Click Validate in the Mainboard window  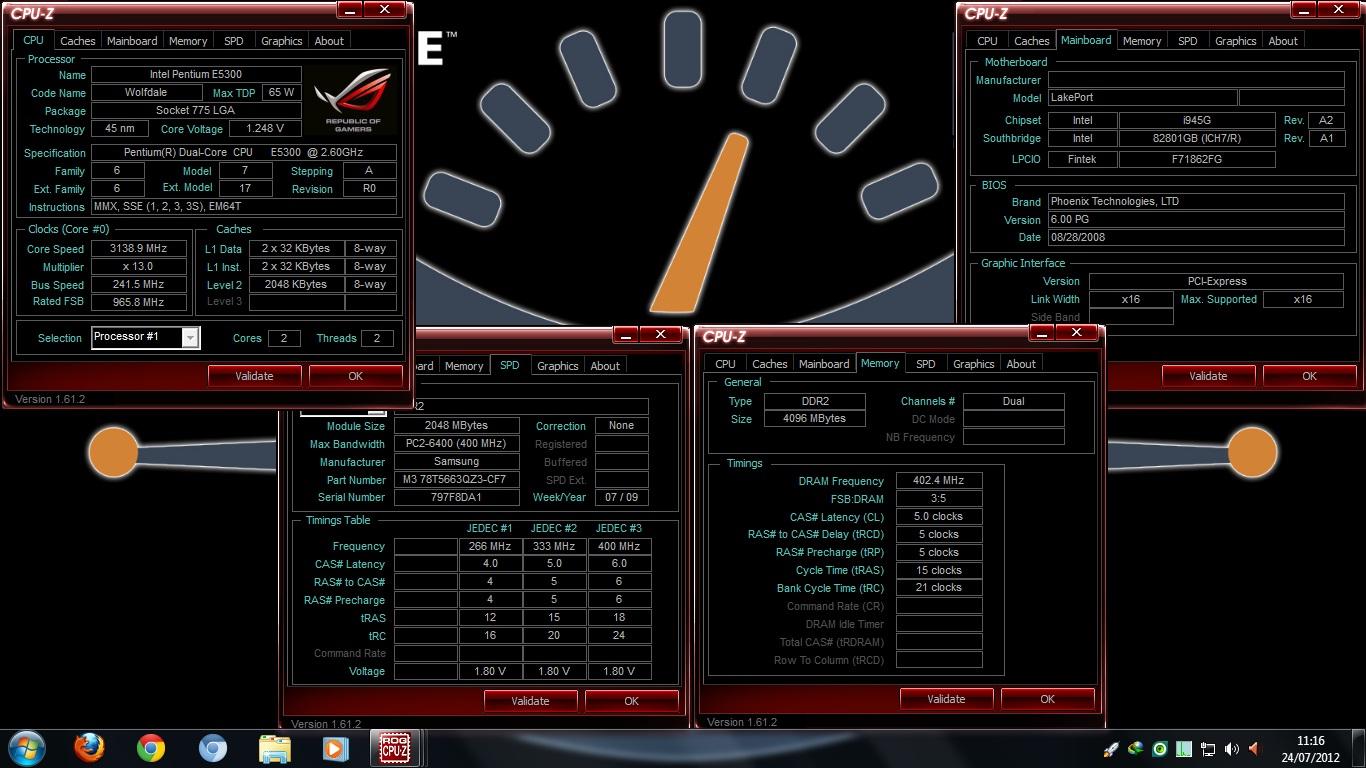click(x=1208, y=376)
